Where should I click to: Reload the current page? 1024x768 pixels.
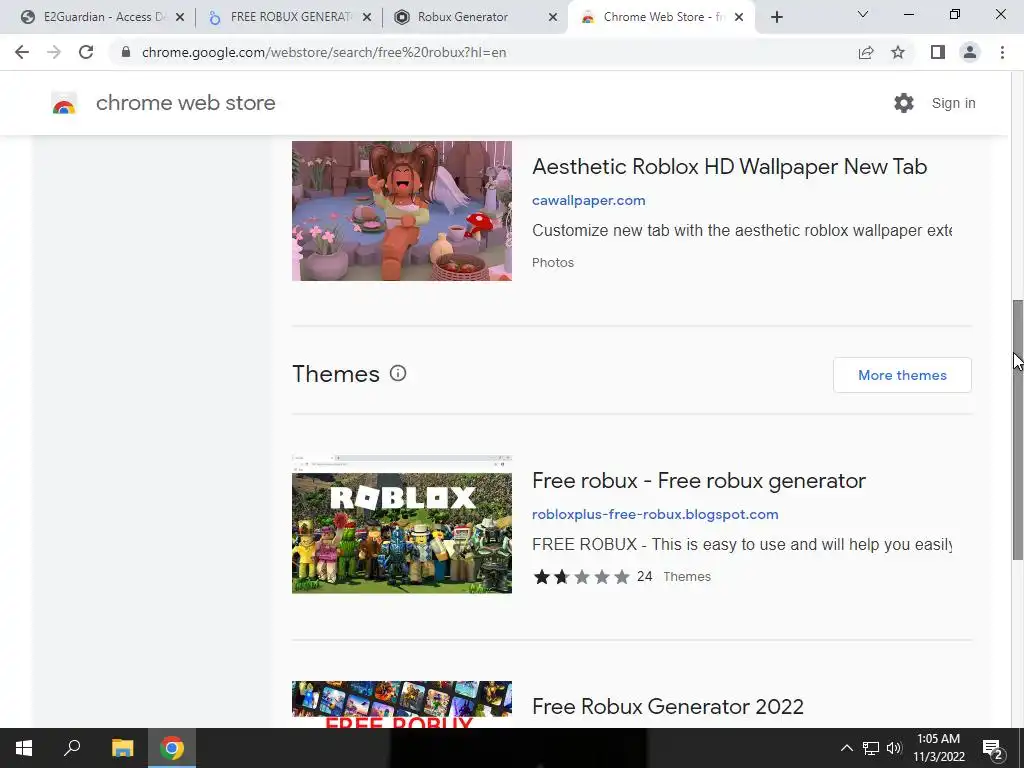(86, 52)
